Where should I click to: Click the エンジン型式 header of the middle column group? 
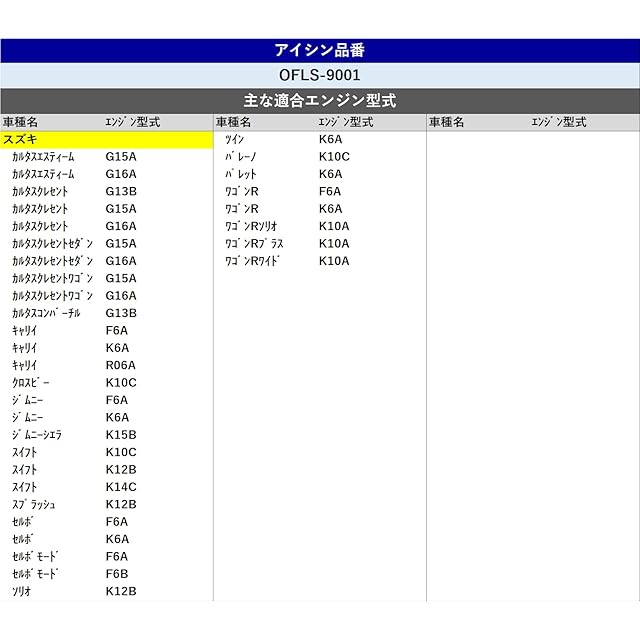coord(346,122)
